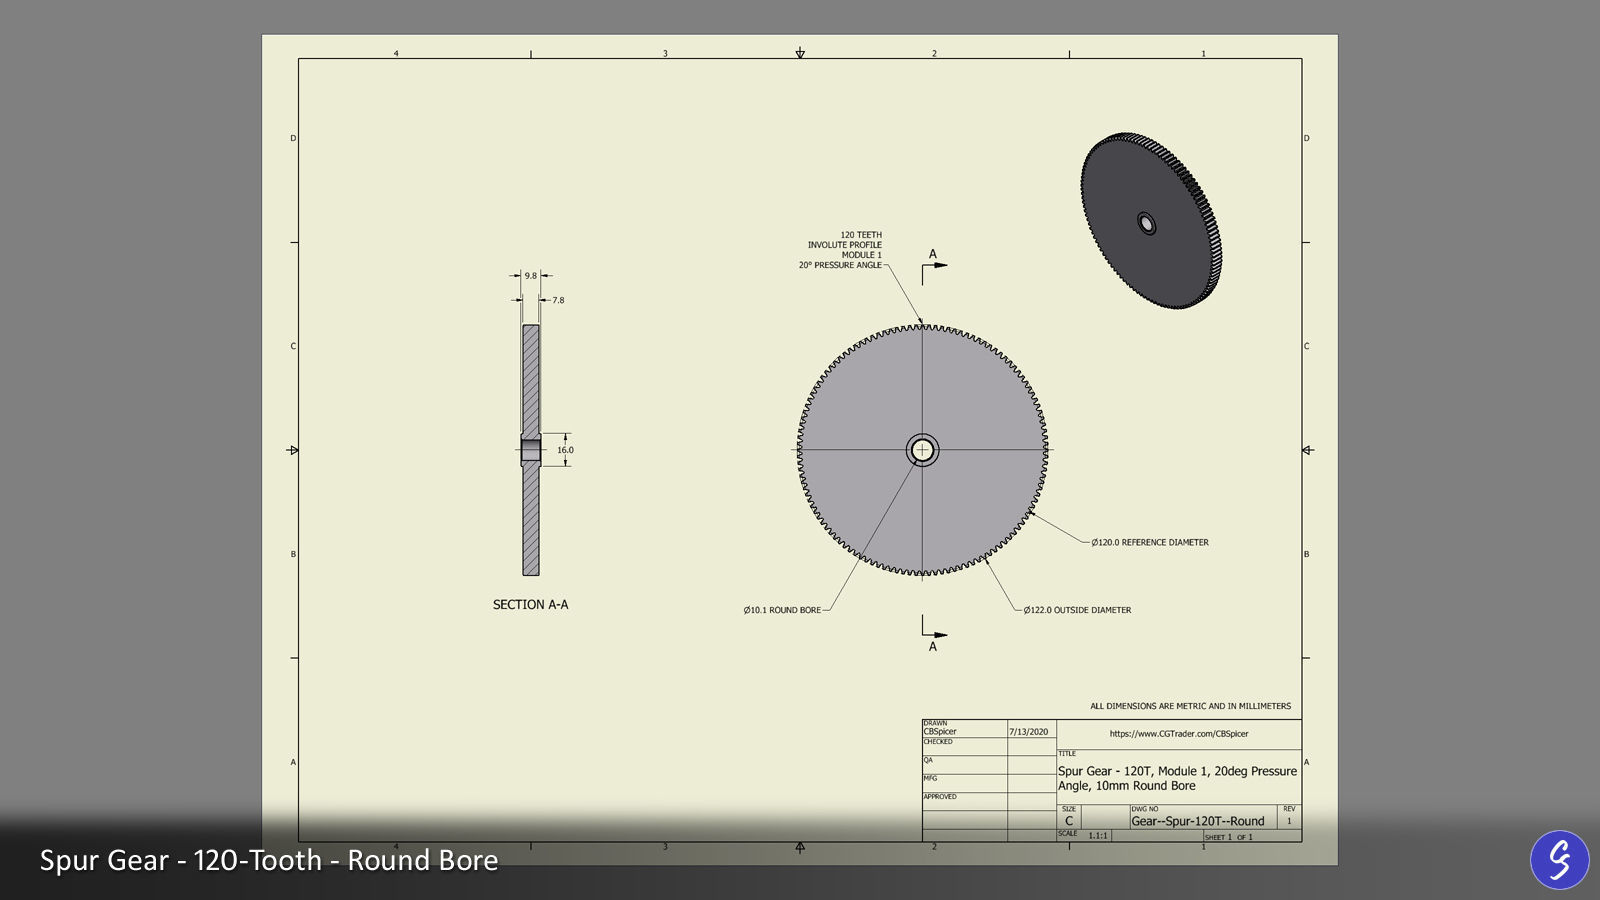Select the 'MFG' field label
The height and width of the screenshot is (900, 1600).
930,778
